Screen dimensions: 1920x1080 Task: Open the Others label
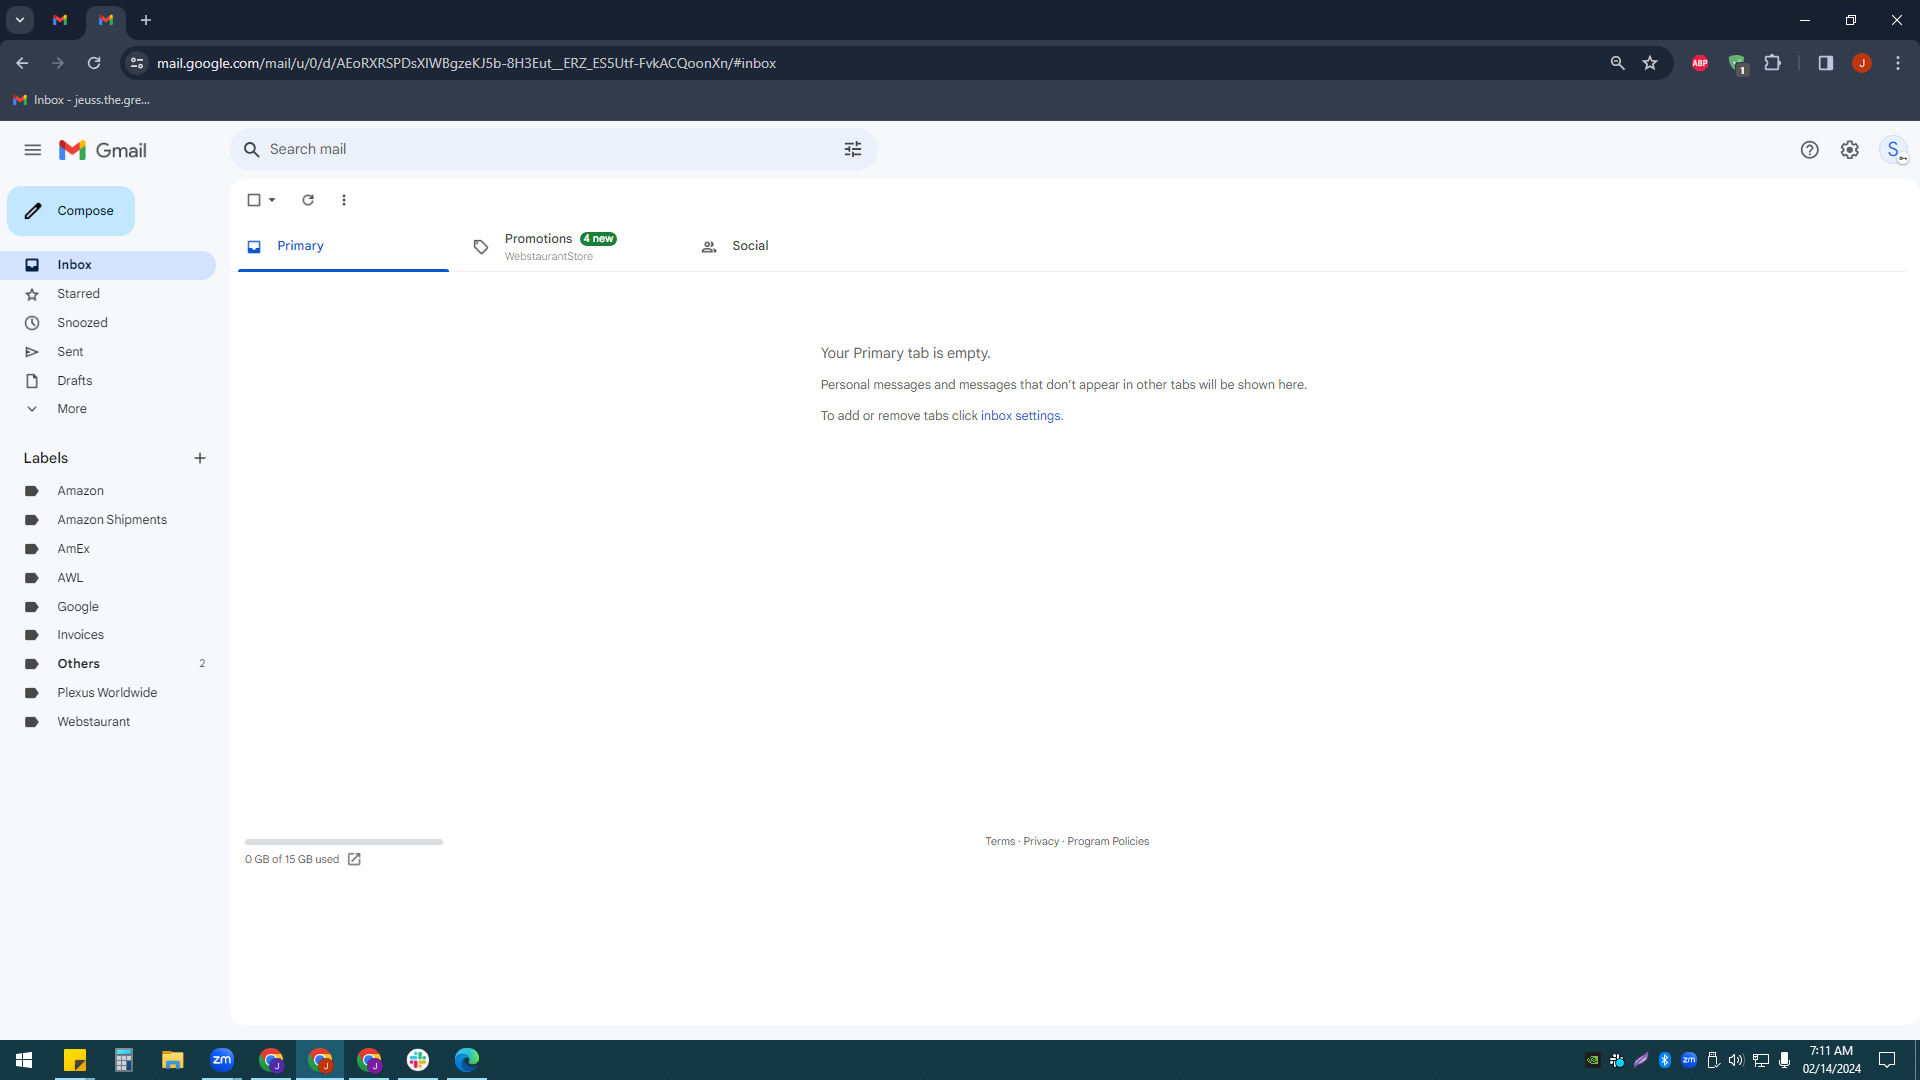108,664
